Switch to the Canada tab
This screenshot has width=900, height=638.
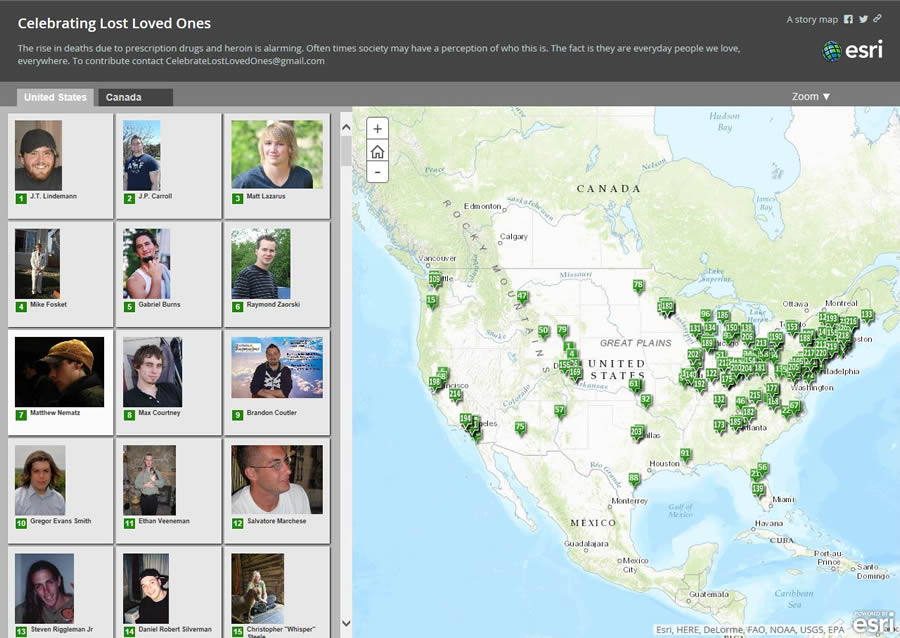(x=135, y=97)
